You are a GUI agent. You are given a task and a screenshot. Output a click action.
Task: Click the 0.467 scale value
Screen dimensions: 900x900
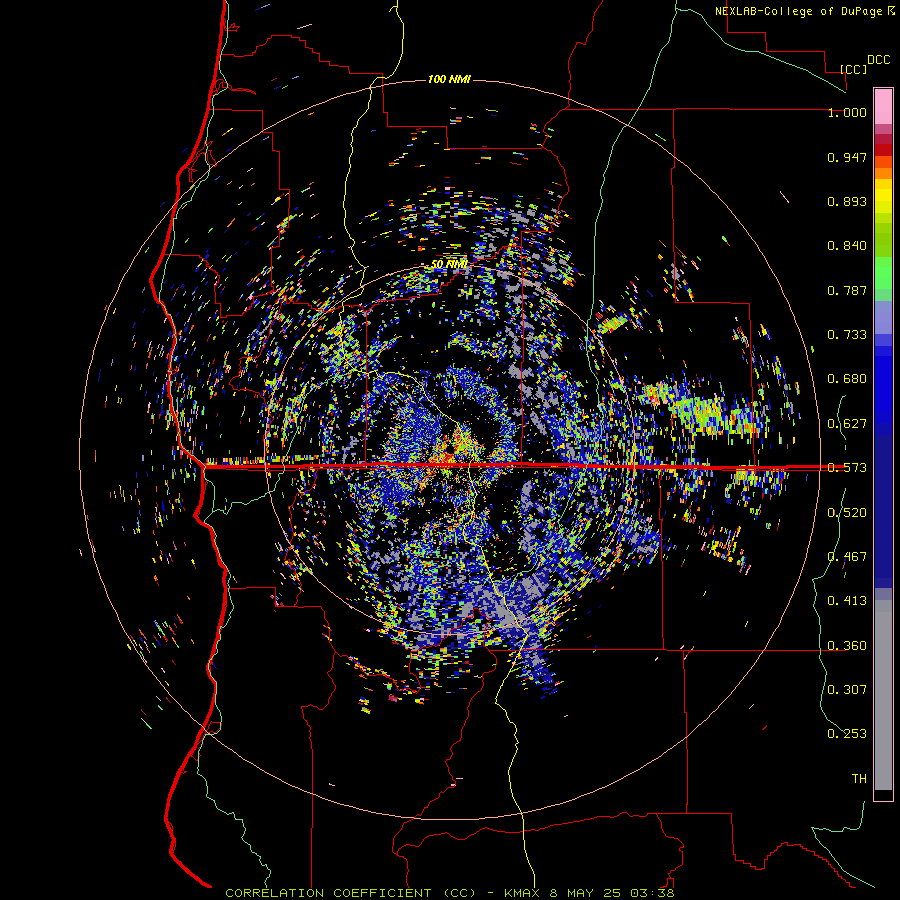(x=847, y=557)
